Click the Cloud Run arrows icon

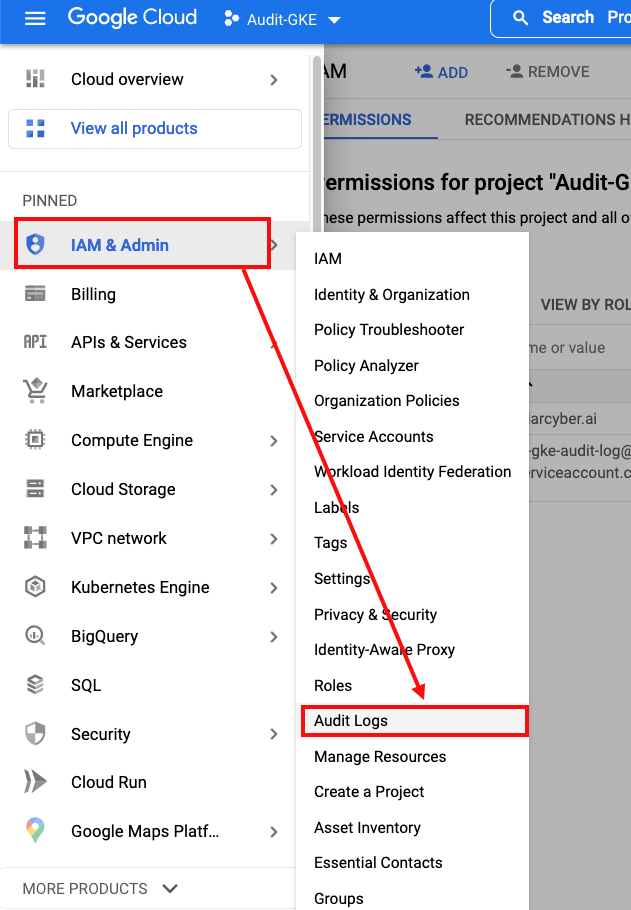click(35, 782)
